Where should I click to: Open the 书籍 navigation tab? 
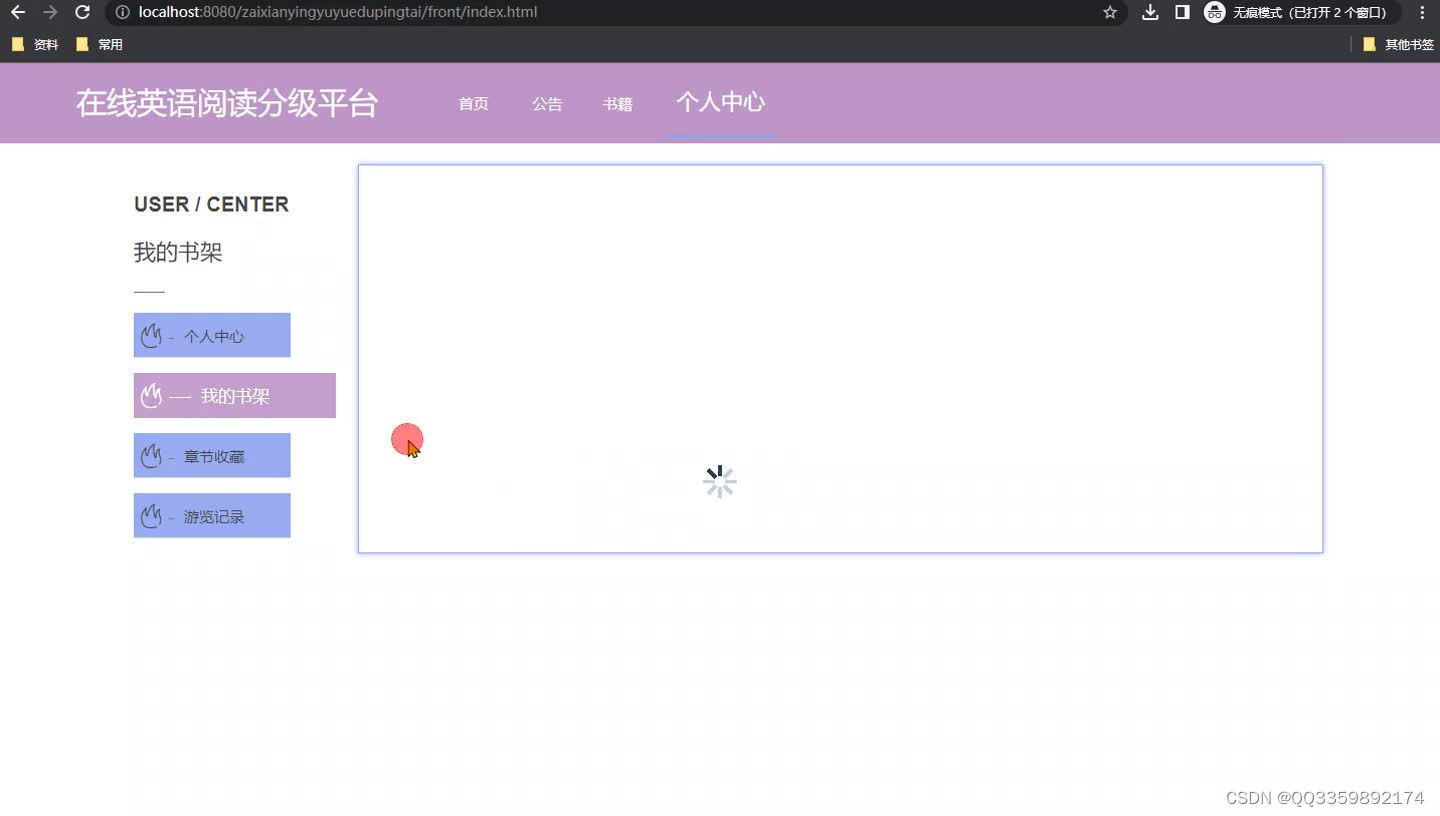[617, 103]
